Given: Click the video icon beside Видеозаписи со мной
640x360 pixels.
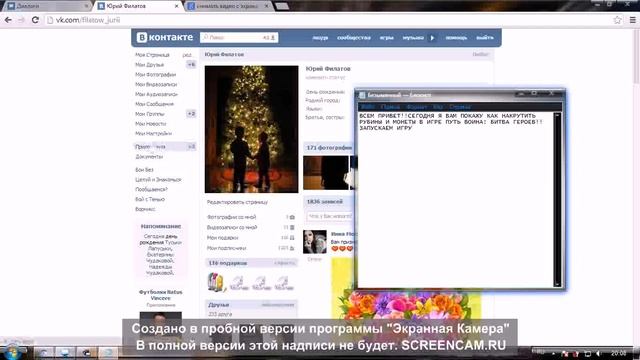Looking at the screenshot, I should (x=292, y=227).
